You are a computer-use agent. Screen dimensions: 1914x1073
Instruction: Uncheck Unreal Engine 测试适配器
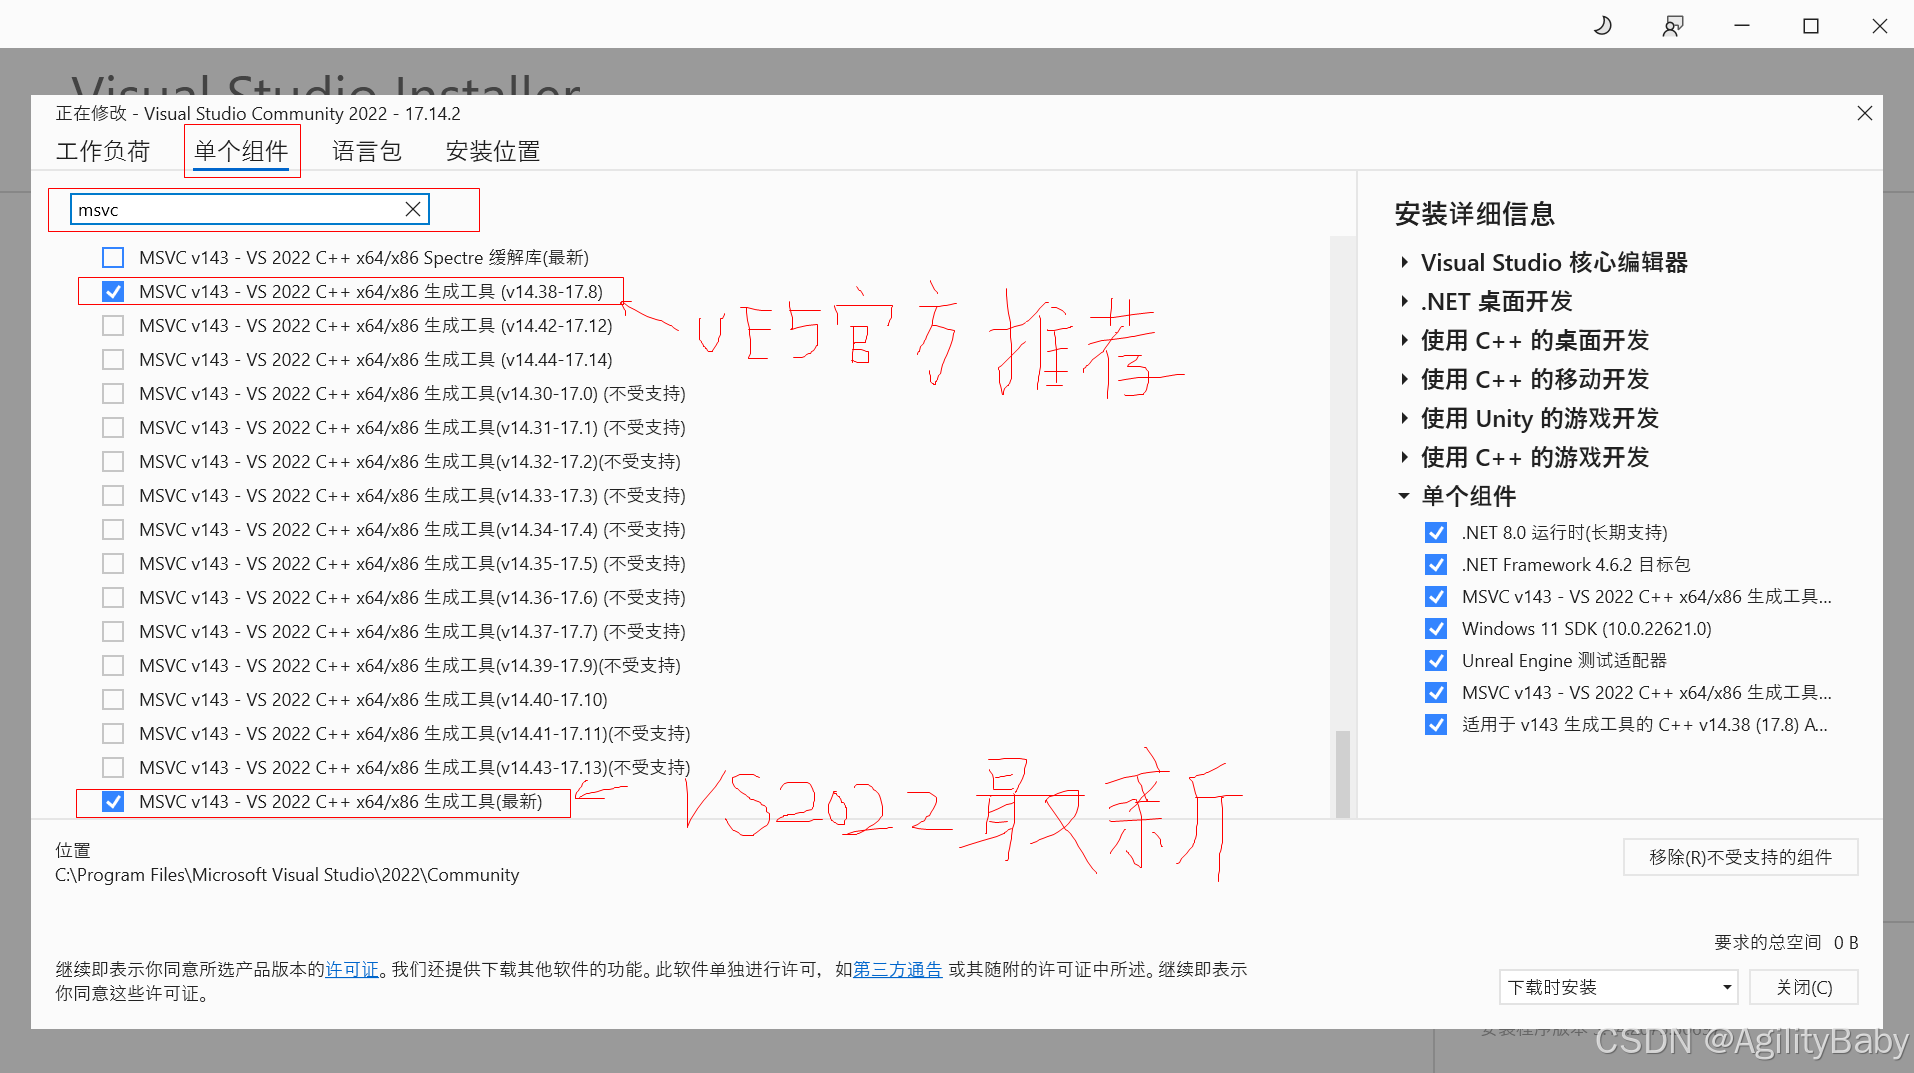(1436, 661)
